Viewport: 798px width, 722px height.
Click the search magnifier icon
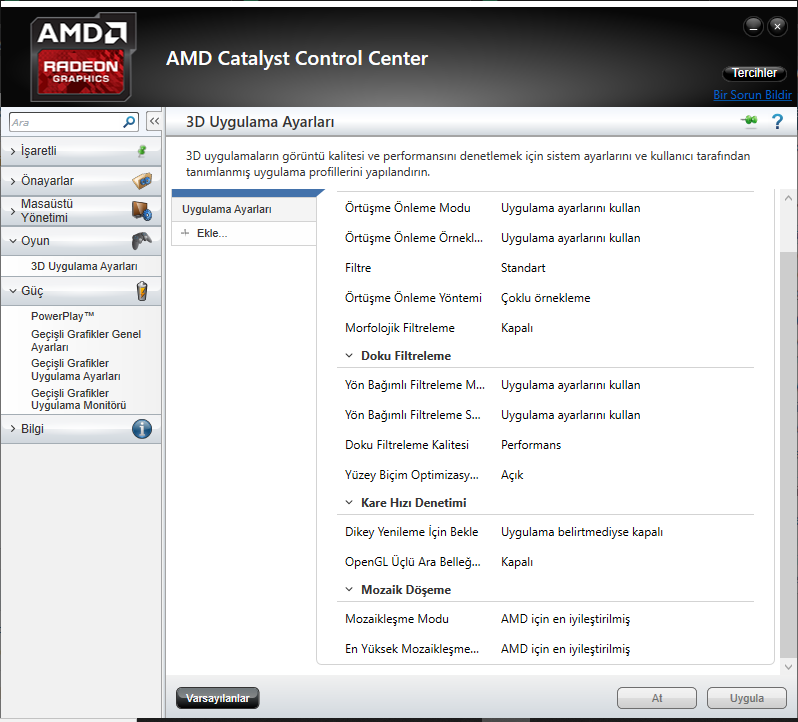pos(129,122)
